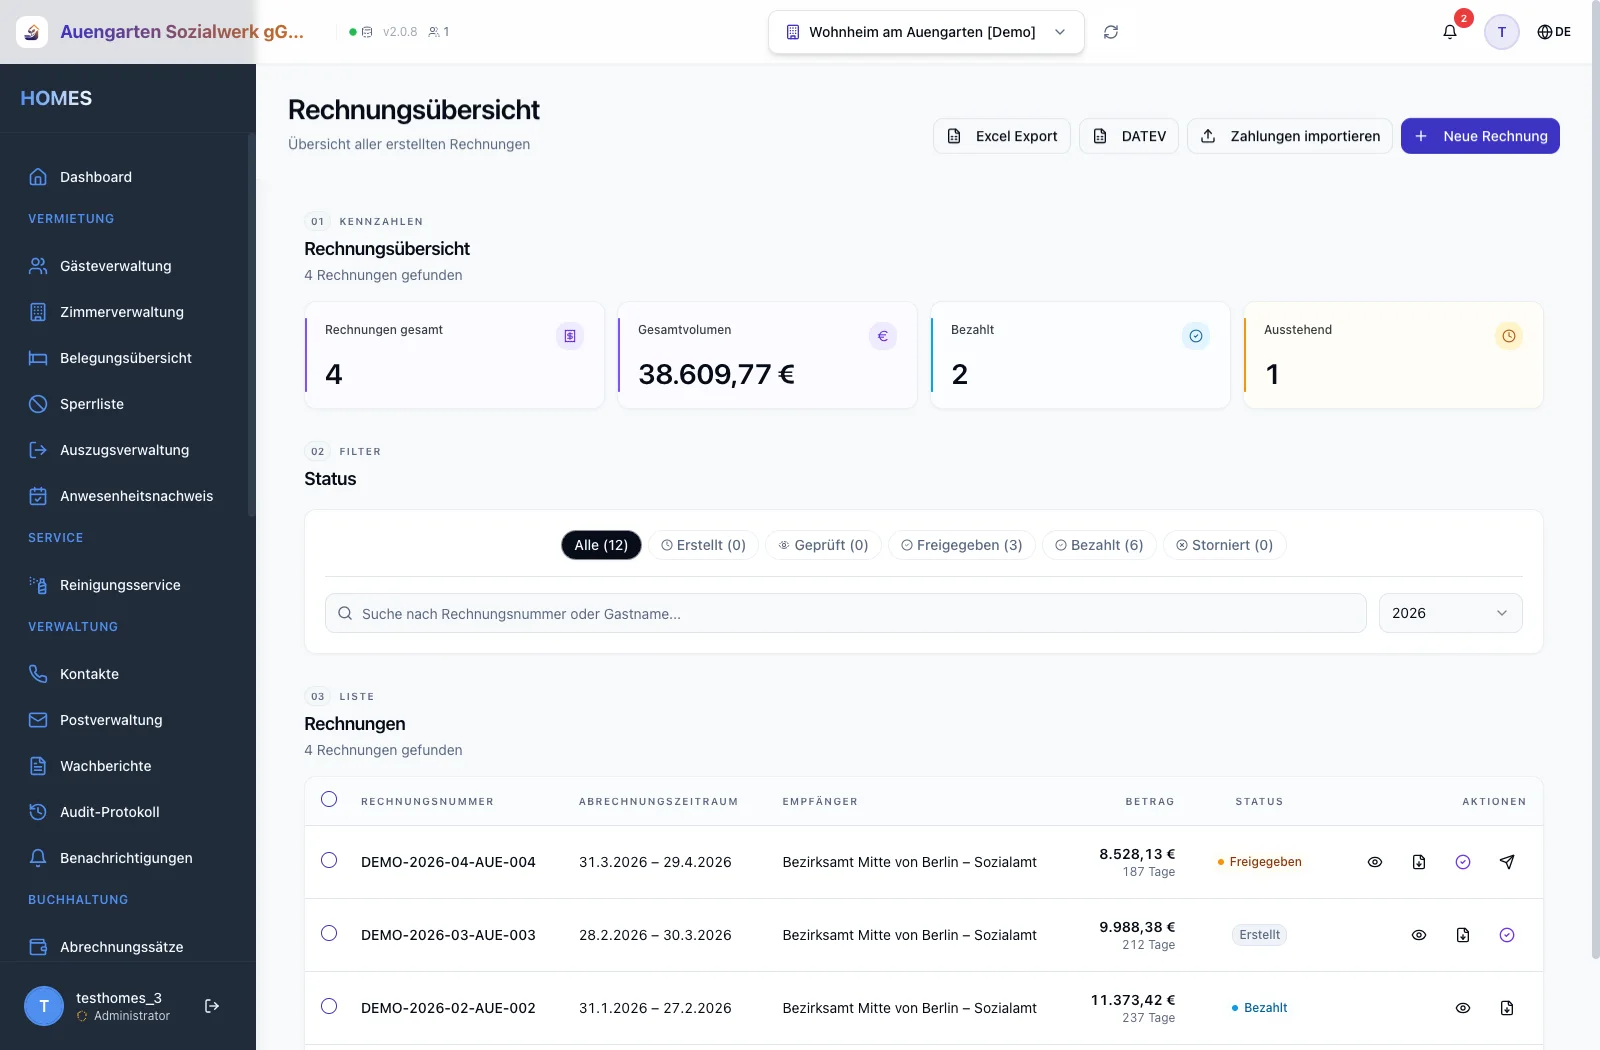Click the Postverwaltung envelope icon

click(38, 720)
